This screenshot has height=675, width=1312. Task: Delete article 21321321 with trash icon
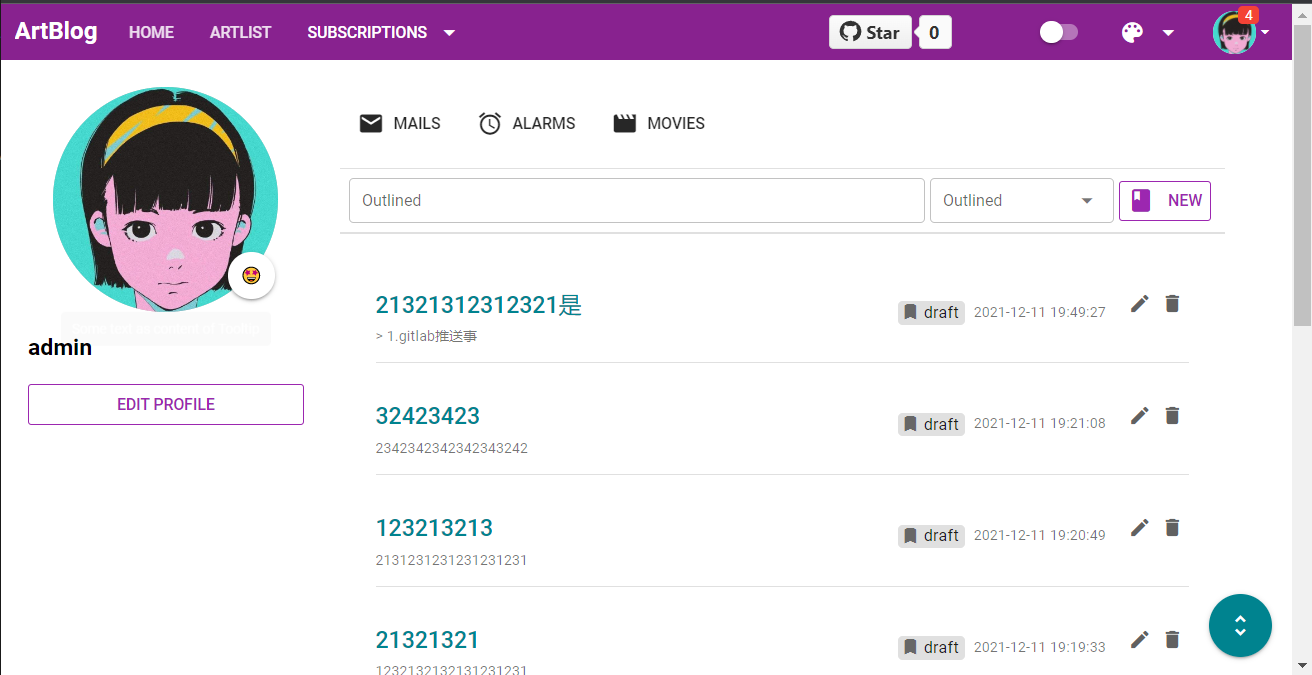(x=1173, y=639)
